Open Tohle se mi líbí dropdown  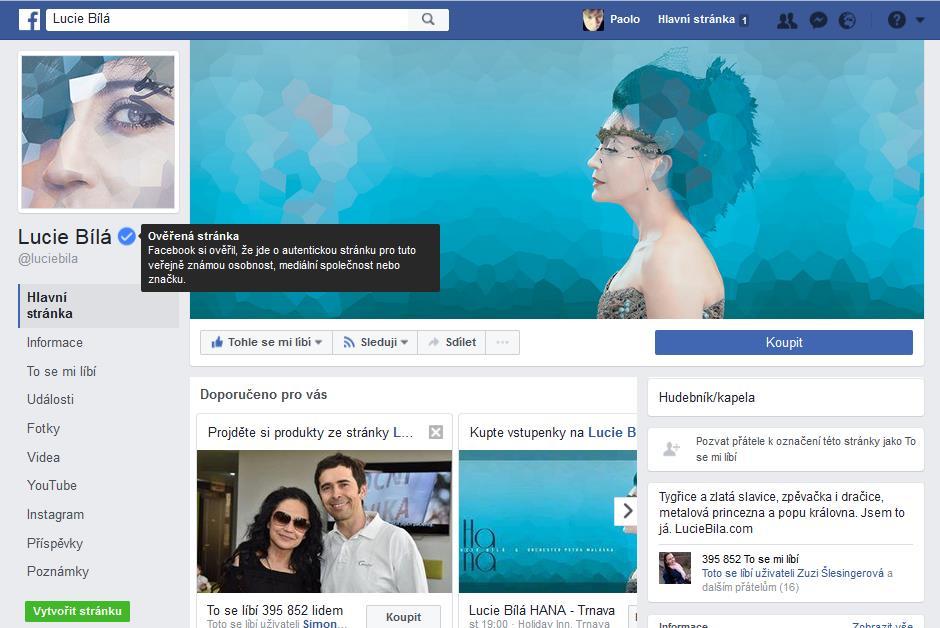pos(267,342)
